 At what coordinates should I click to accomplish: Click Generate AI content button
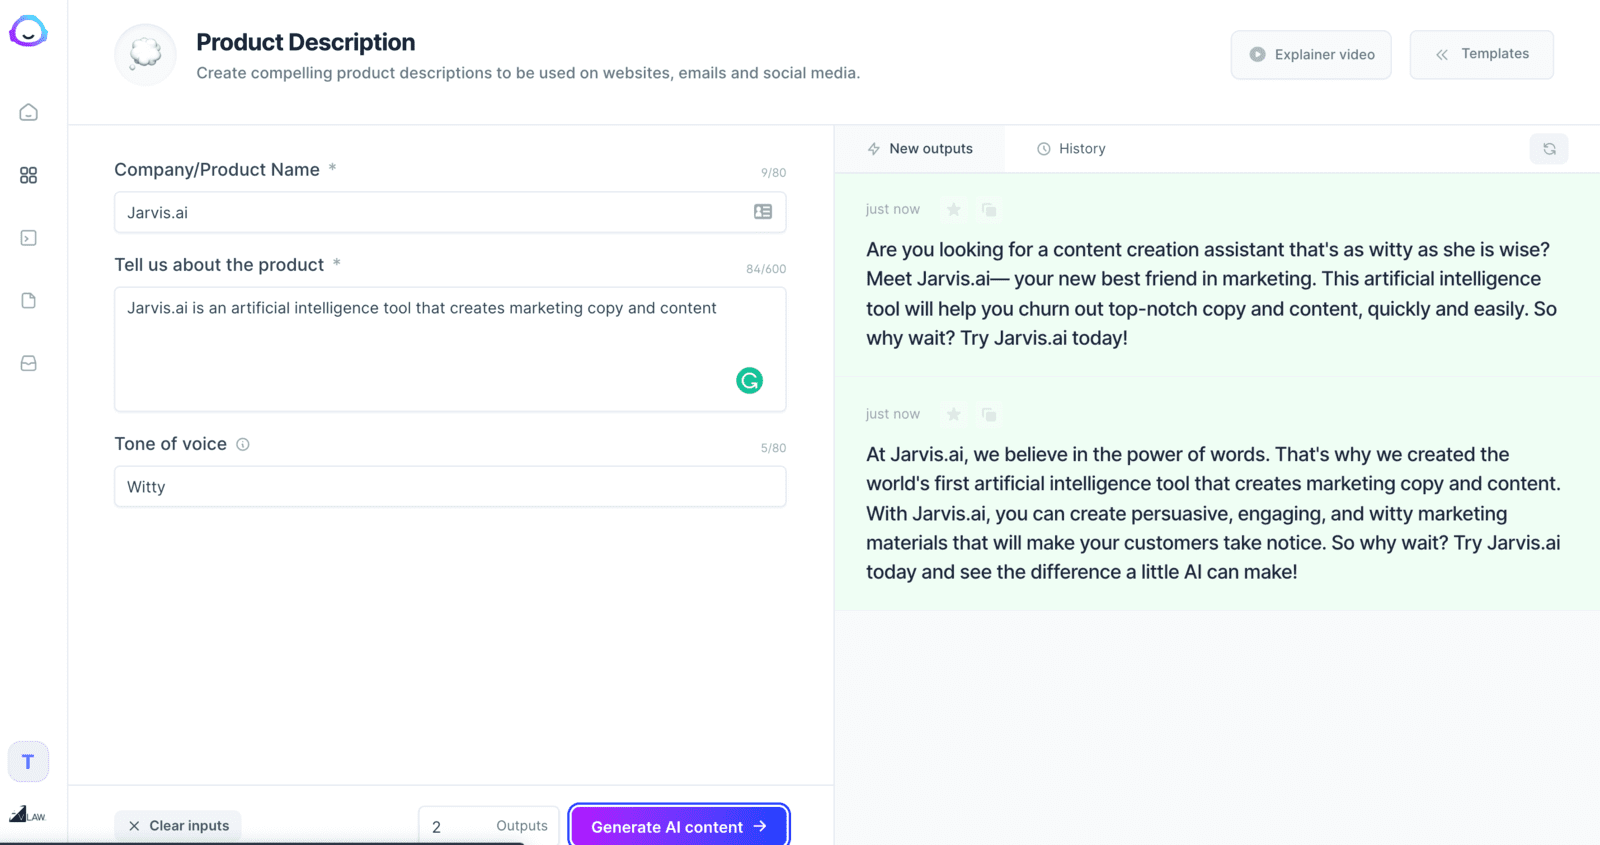click(679, 827)
